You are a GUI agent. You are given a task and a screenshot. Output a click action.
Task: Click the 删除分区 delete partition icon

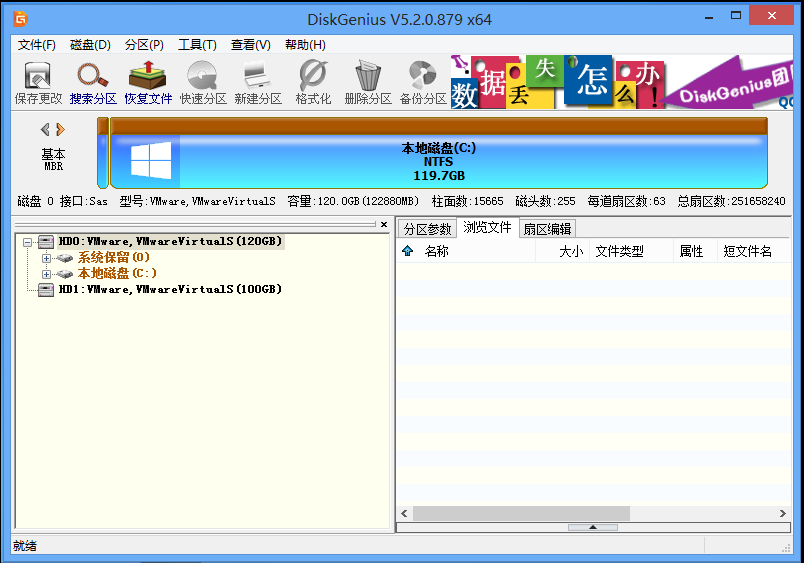(x=368, y=83)
